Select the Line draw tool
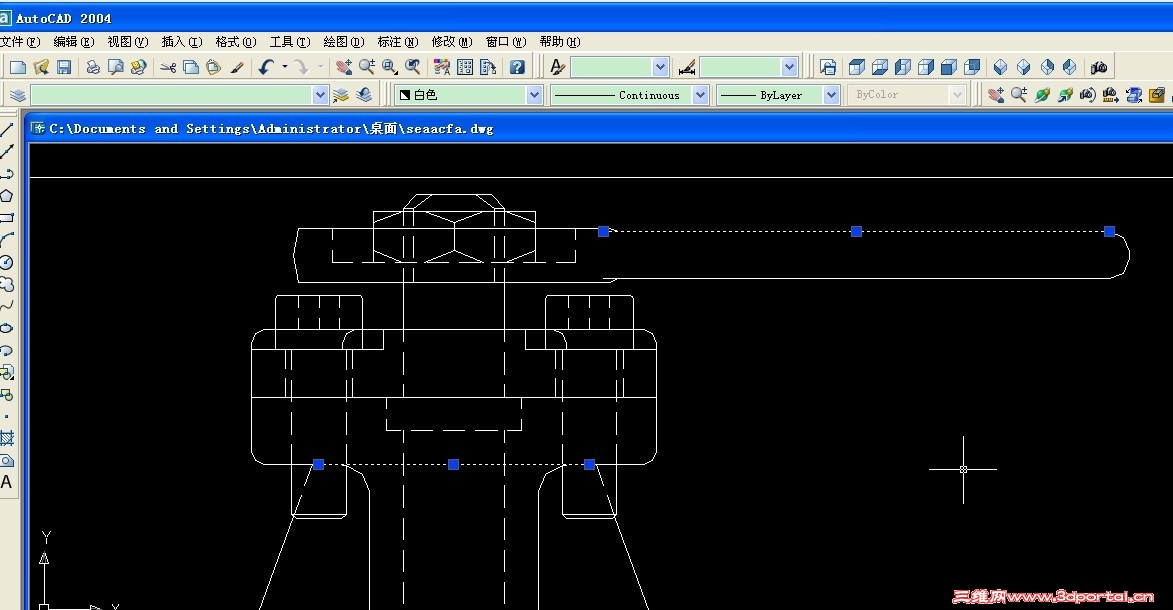The height and width of the screenshot is (610, 1173). (x=7, y=129)
